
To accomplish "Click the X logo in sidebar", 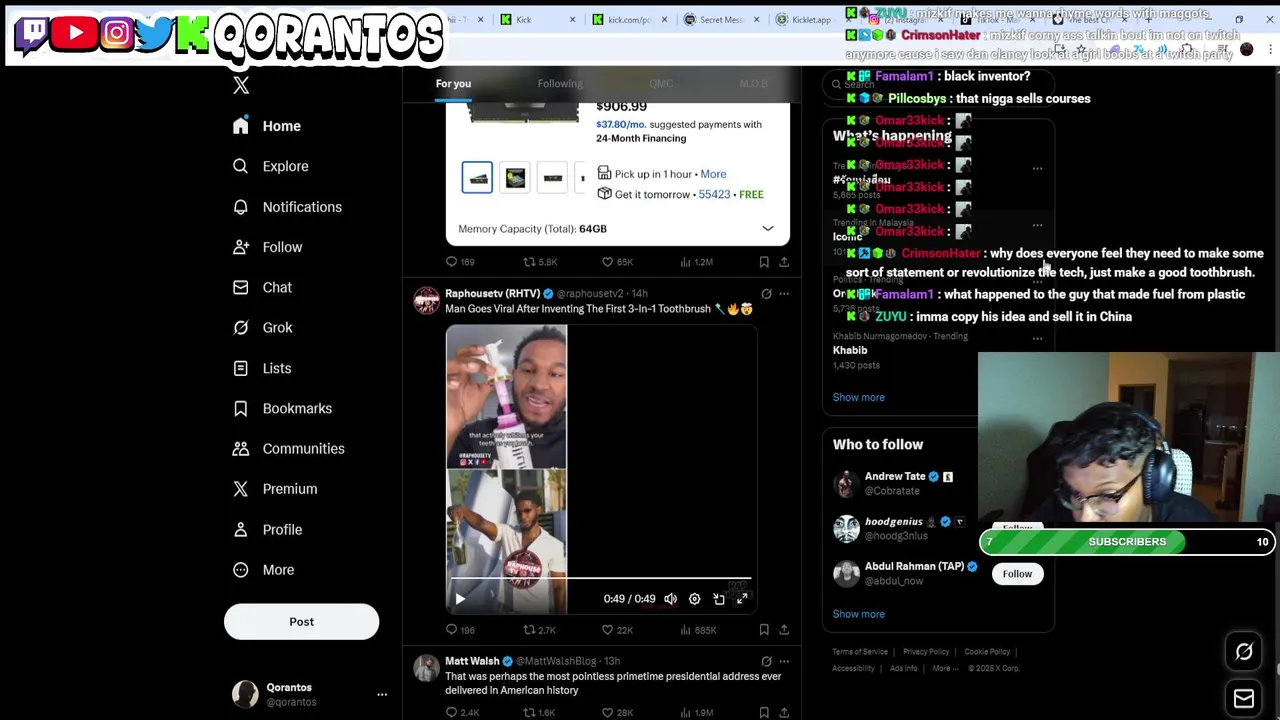I will click(x=241, y=85).
